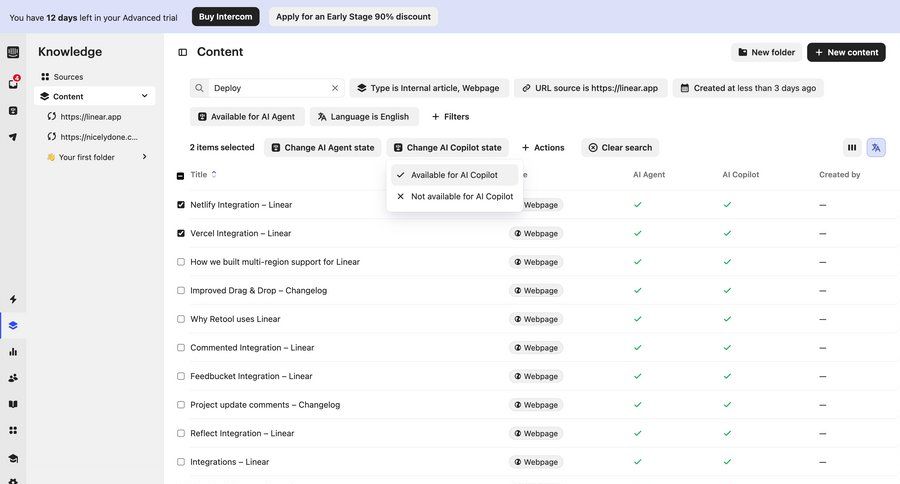Open the apps grid icon in sidebar
The image size is (900, 484).
pos(13,430)
